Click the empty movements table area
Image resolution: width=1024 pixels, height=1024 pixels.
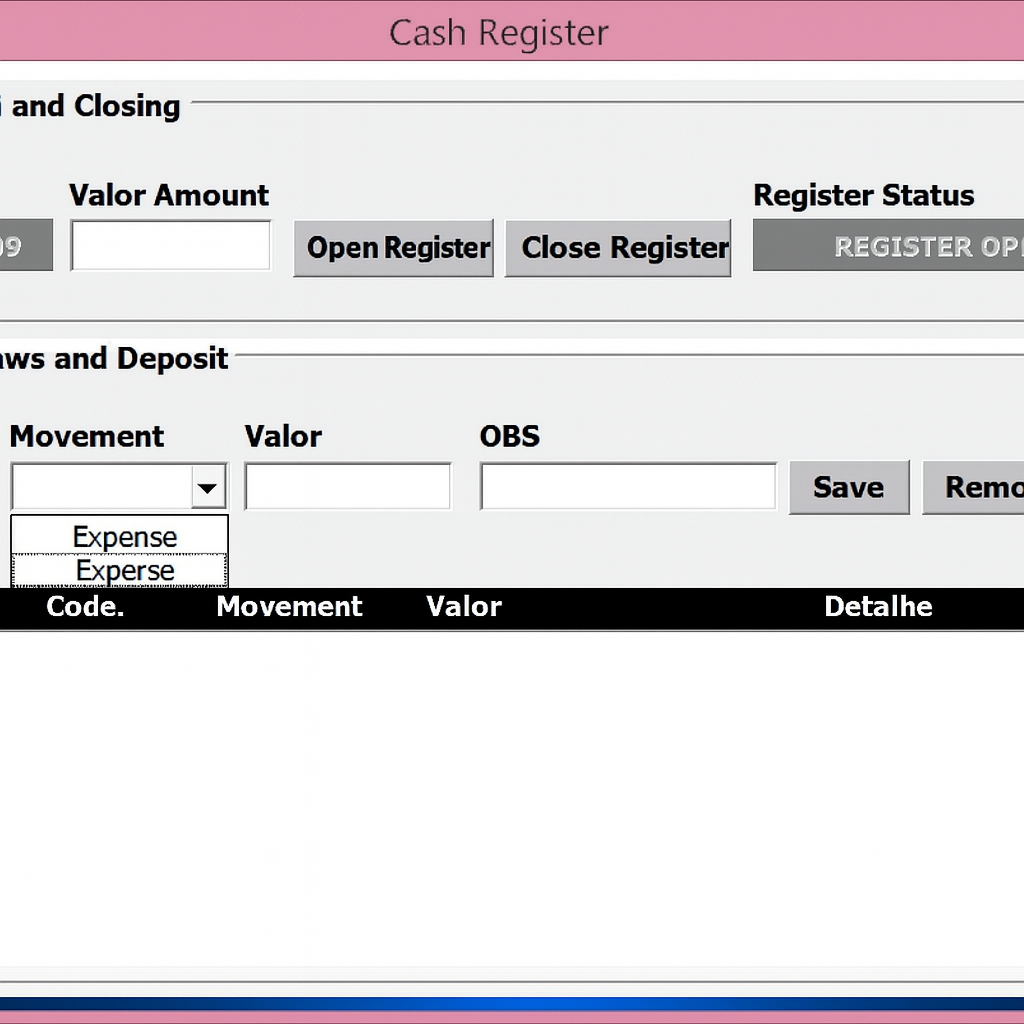512,800
